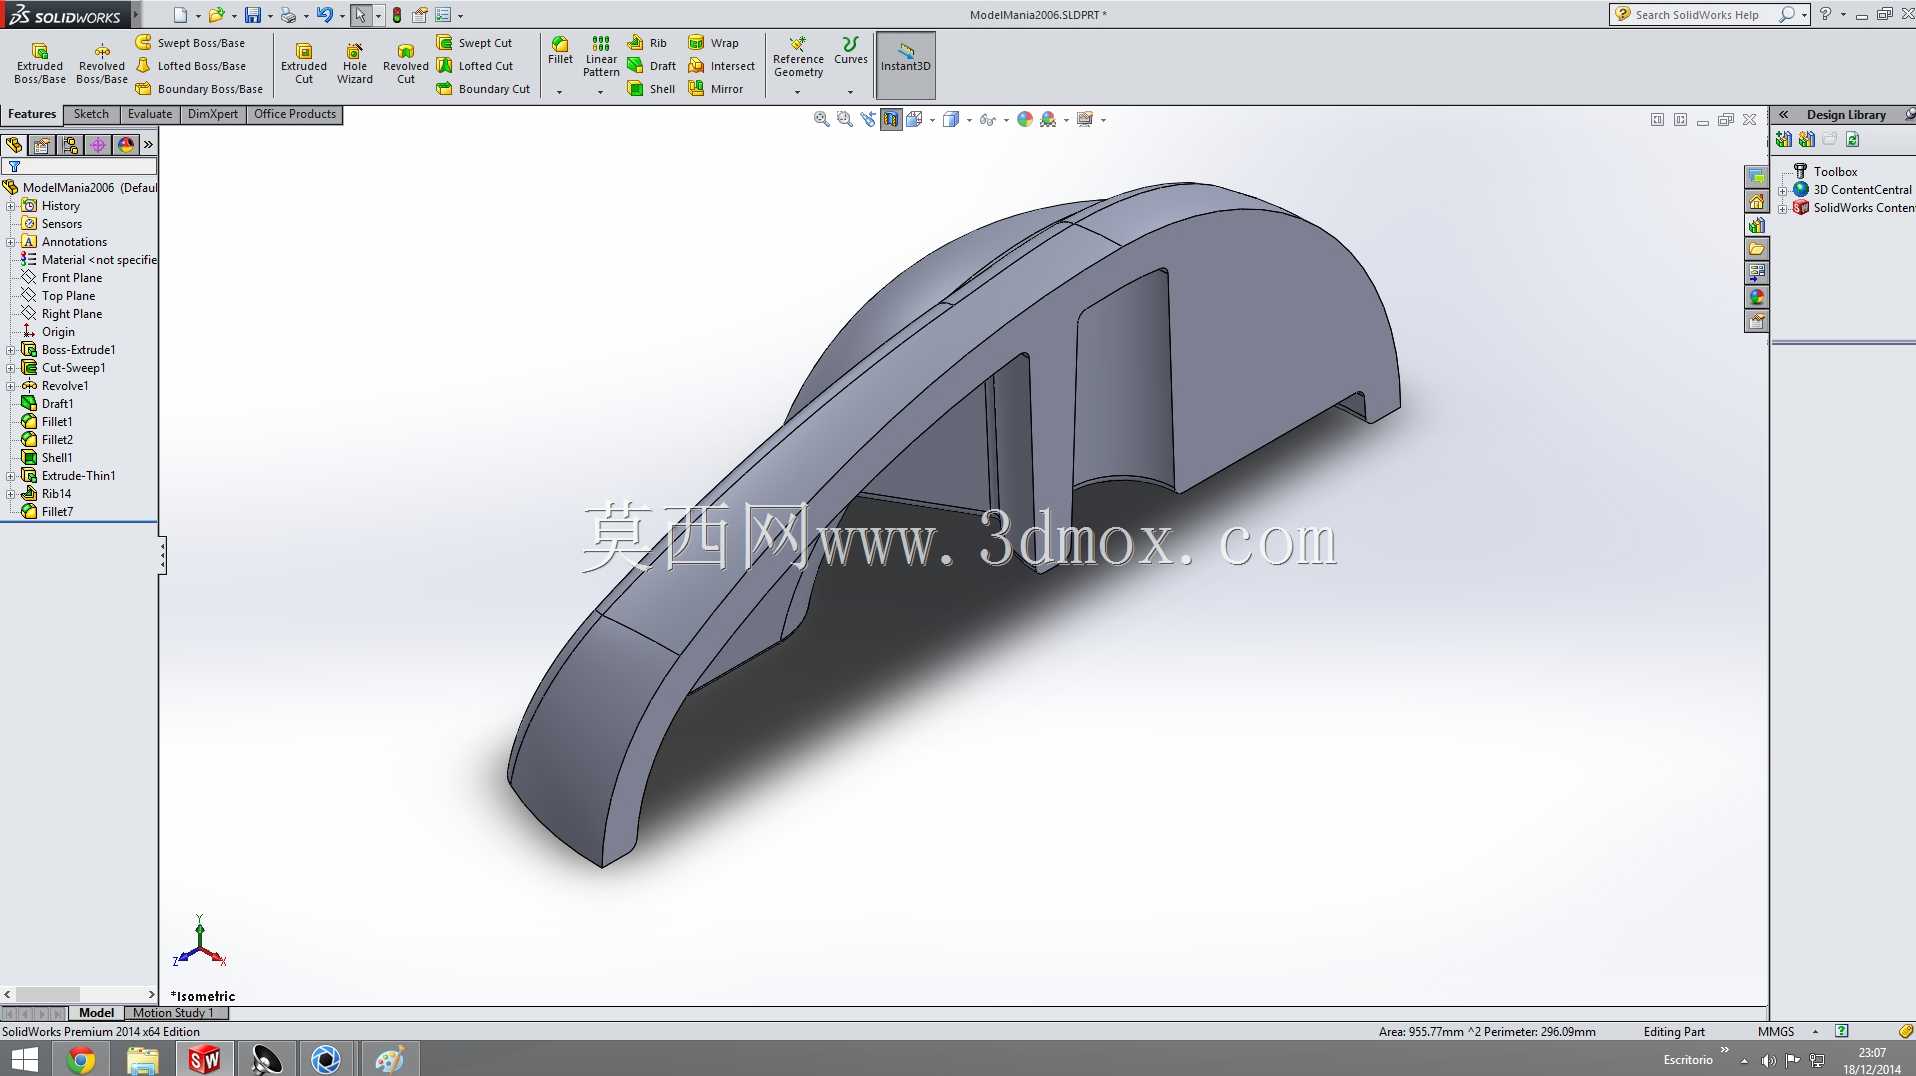Toggle Section View display
This screenshot has height=1076, width=1916.
[x=891, y=120]
